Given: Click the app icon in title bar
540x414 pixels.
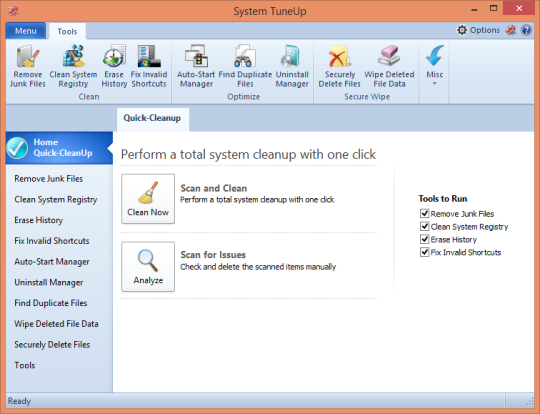Looking at the screenshot, I should tap(13, 11).
